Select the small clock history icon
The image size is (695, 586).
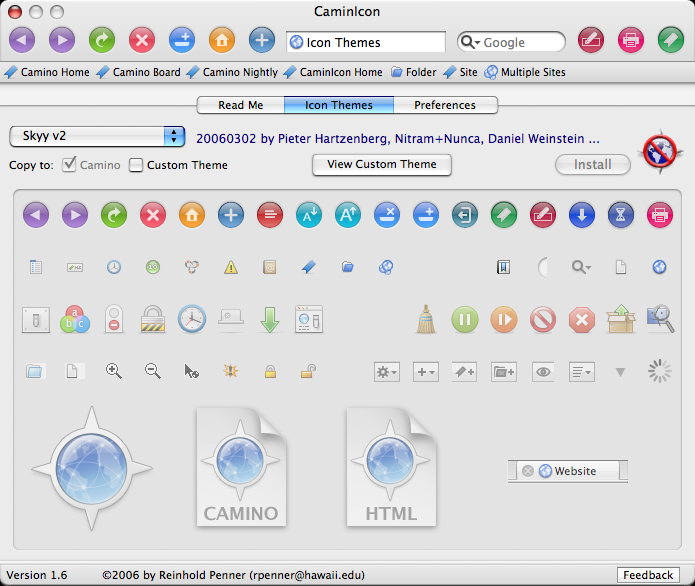click(x=114, y=267)
